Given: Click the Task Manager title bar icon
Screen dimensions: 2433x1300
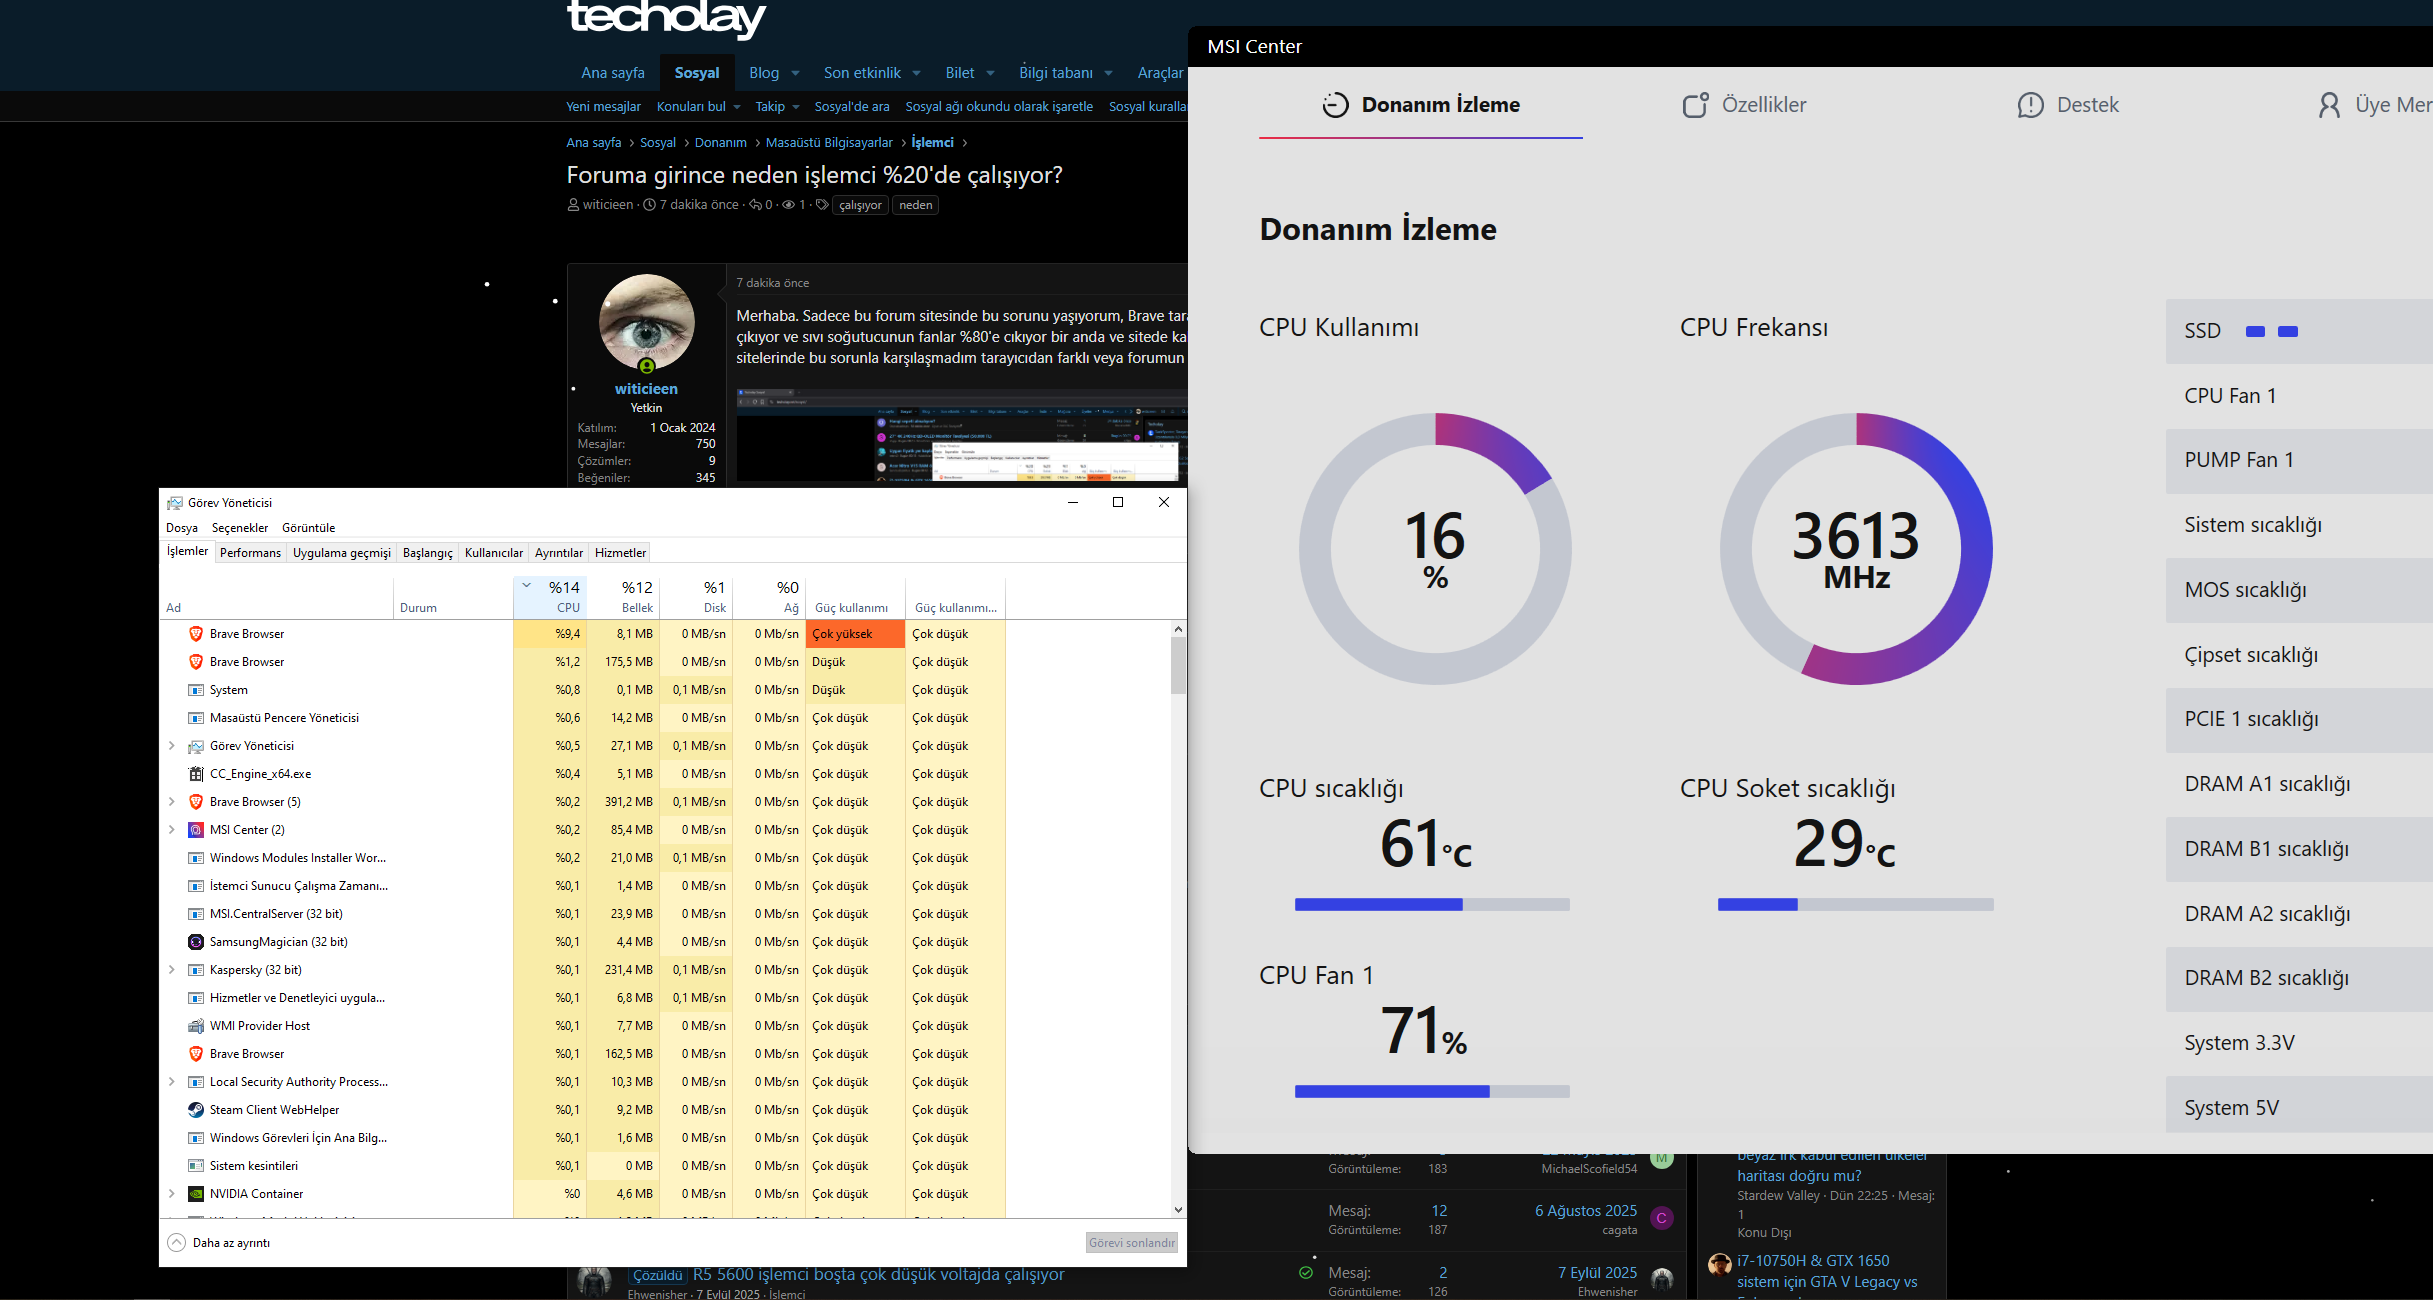Looking at the screenshot, I should (175, 503).
